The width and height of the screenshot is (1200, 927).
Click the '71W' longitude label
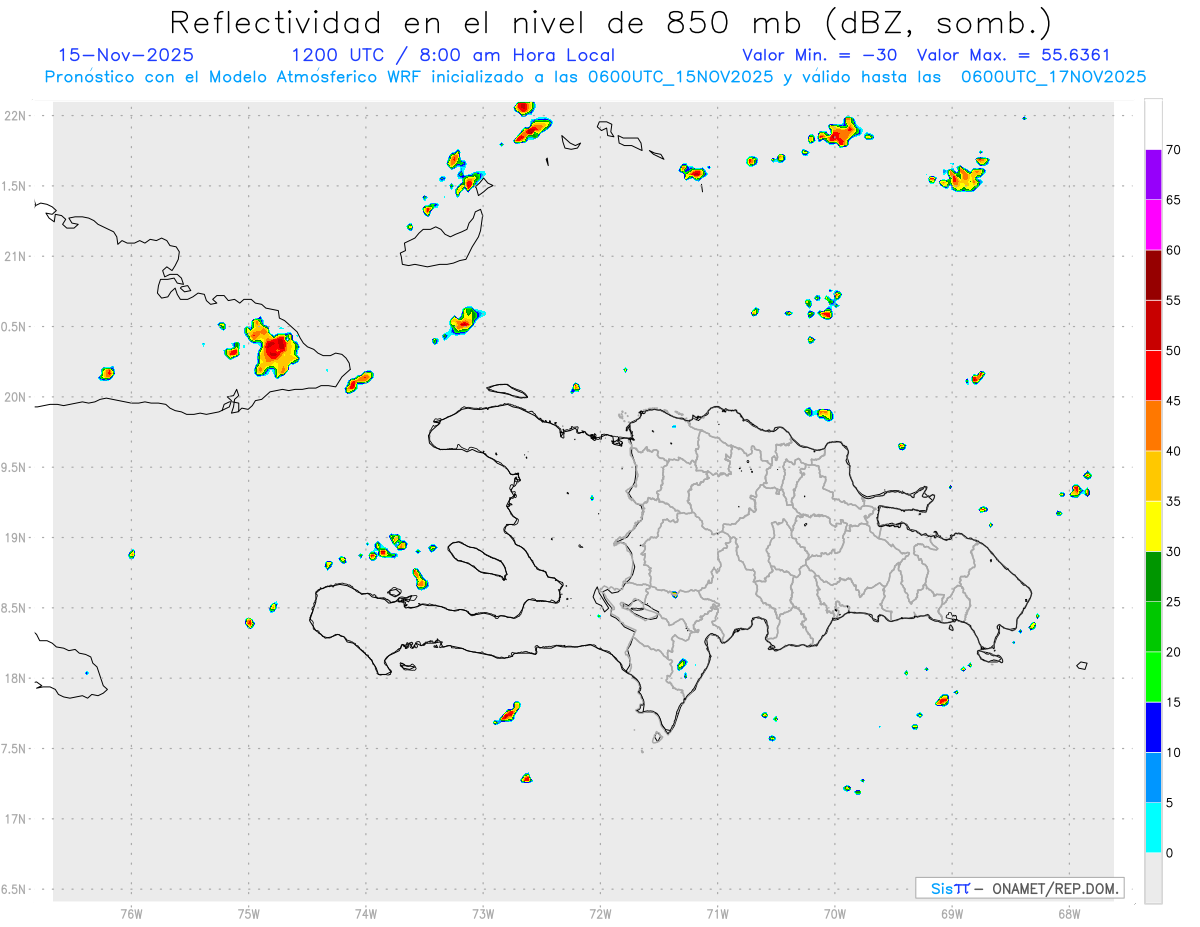coord(717,913)
